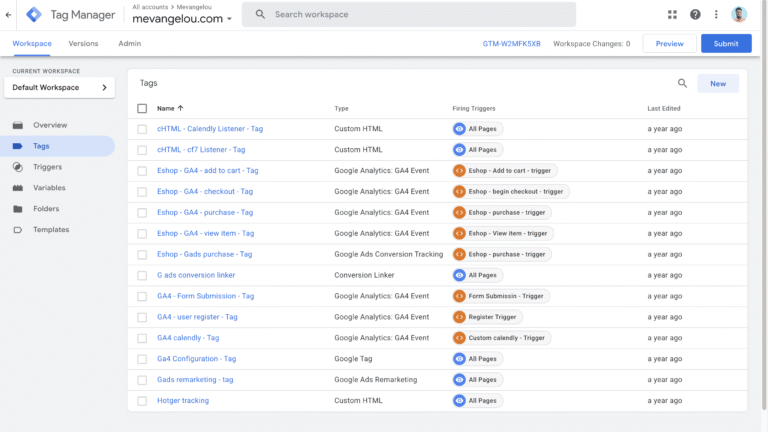Screen dimensions: 768x432
Task: Click the Search workspace input field
Action: [420, 14]
